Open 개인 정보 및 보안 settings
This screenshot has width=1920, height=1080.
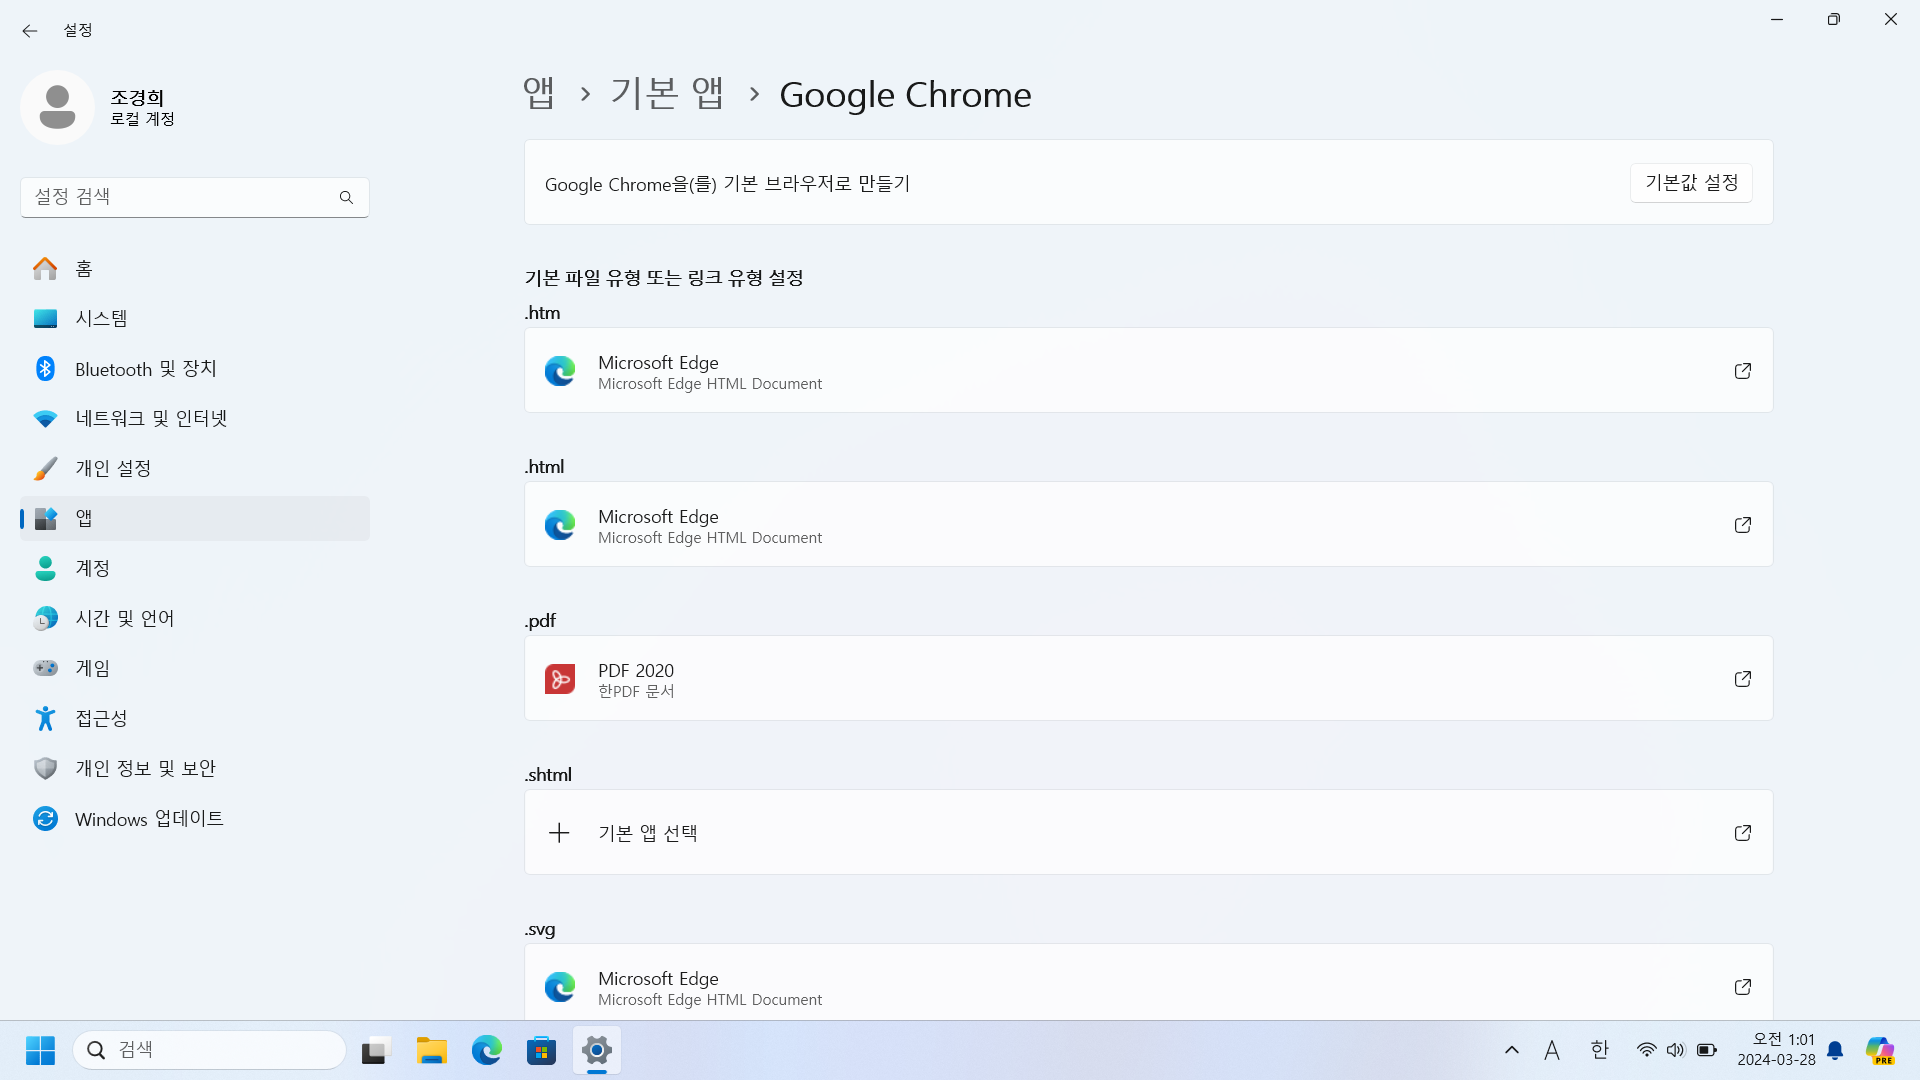pos(195,768)
